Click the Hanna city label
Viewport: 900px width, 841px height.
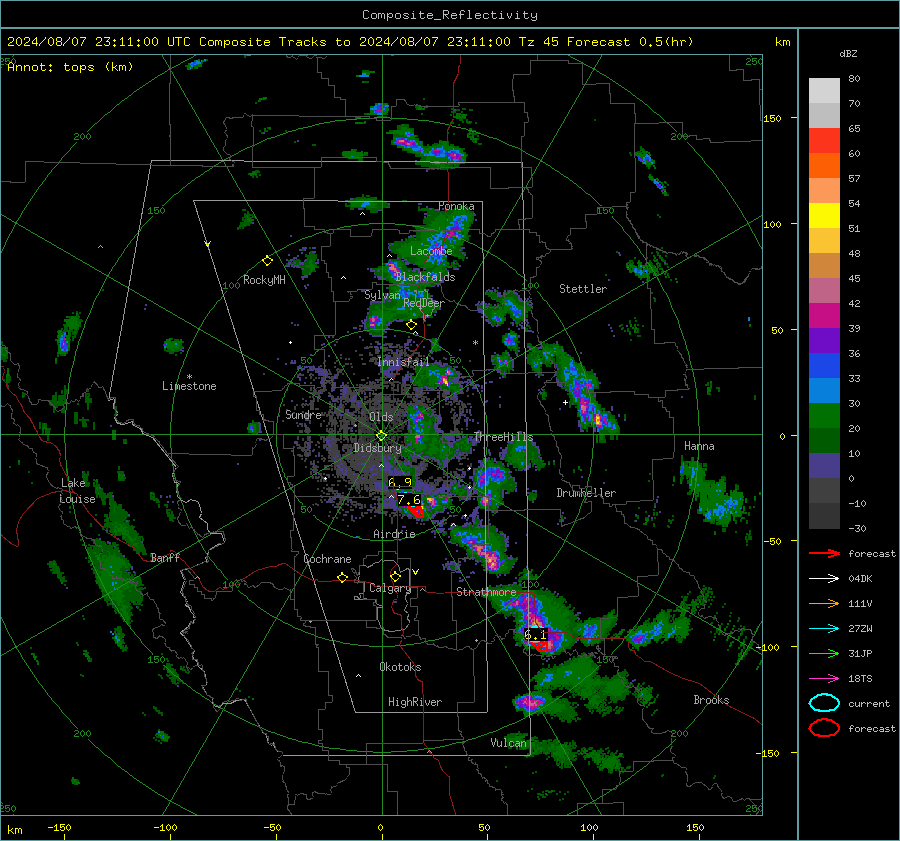tap(699, 446)
